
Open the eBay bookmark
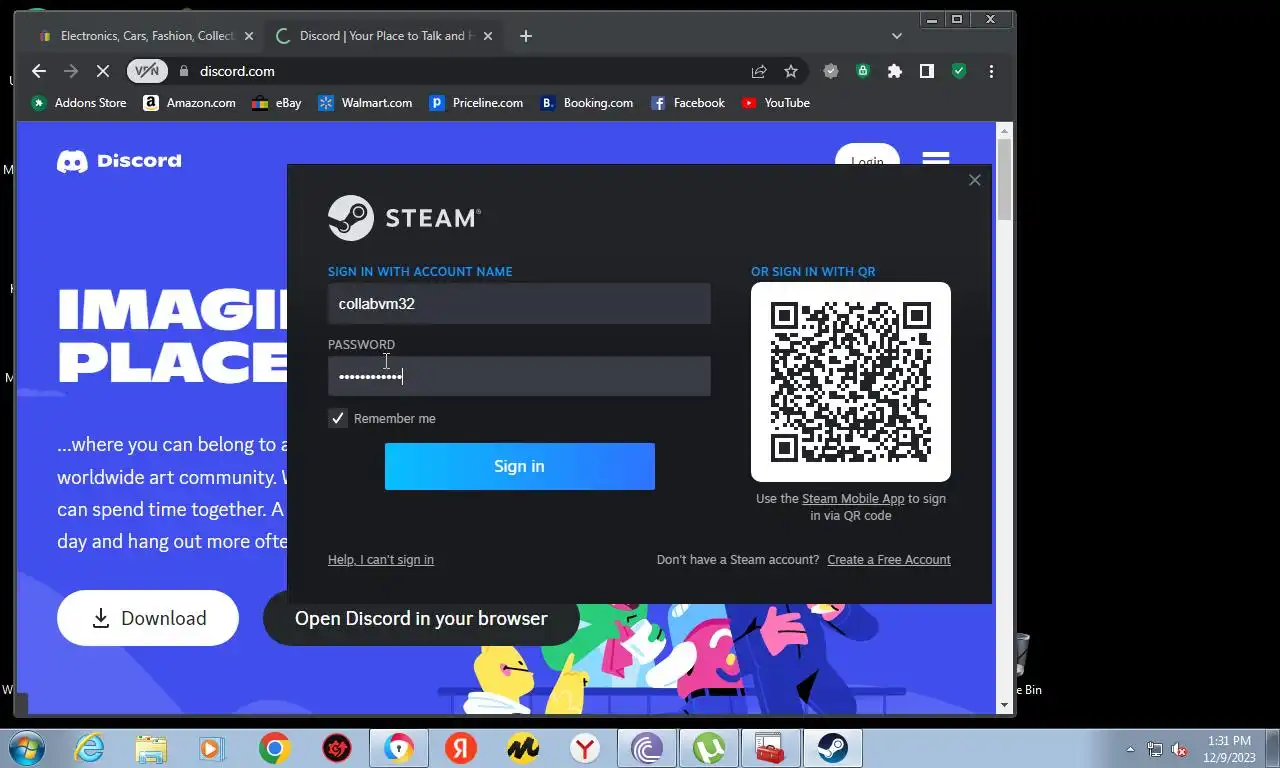[277, 103]
